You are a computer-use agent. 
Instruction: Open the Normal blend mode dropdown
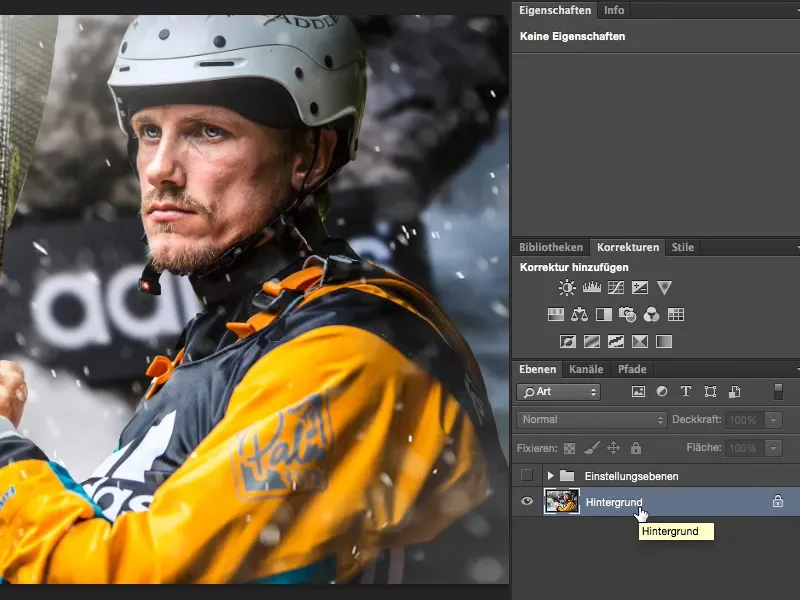coord(592,420)
